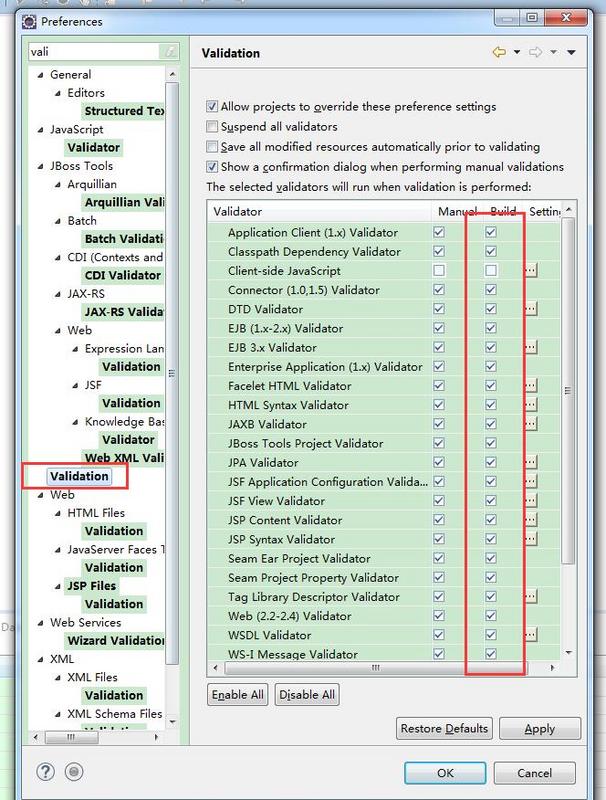Open settings for JPA Validator

pos(531,462)
